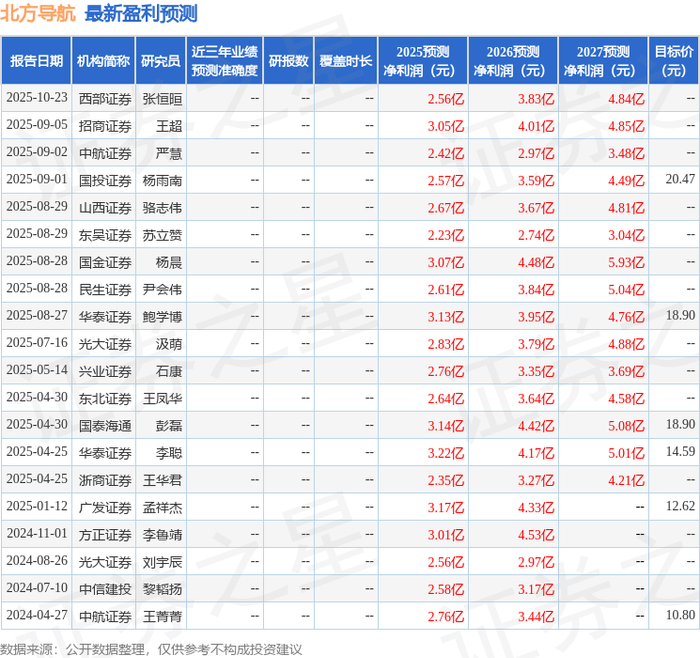
Task: Click 2.56亿 in the 西部证券 row
Action: 446,99
